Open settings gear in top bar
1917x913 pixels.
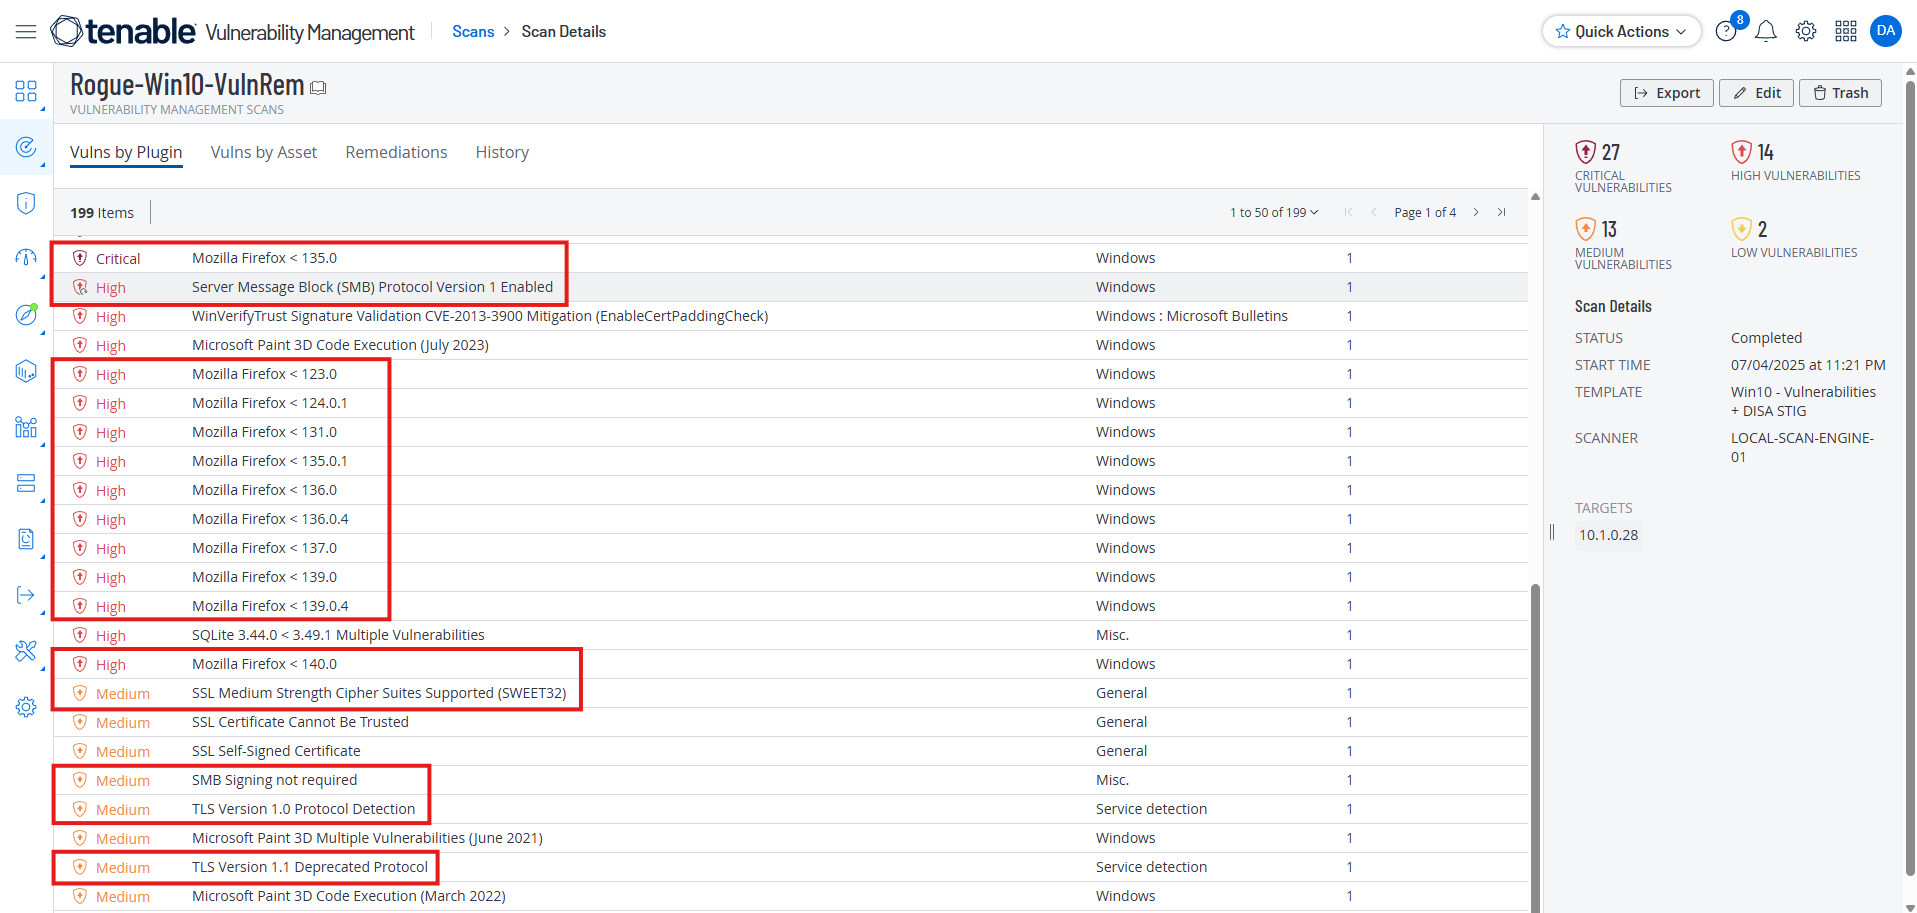coord(1806,32)
